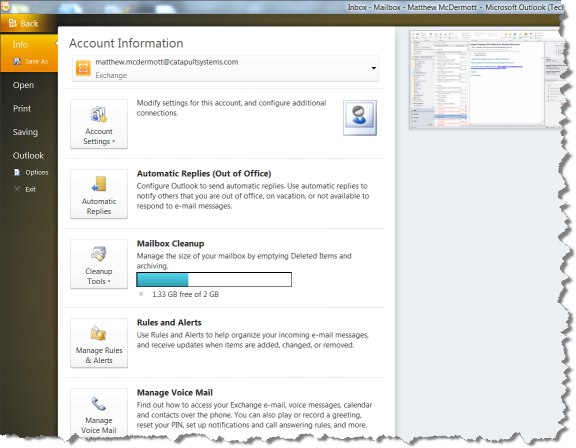Open the Saving menu item
Viewport: 576px width, 448px height.
pyautogui.click(x=25, y=132)
